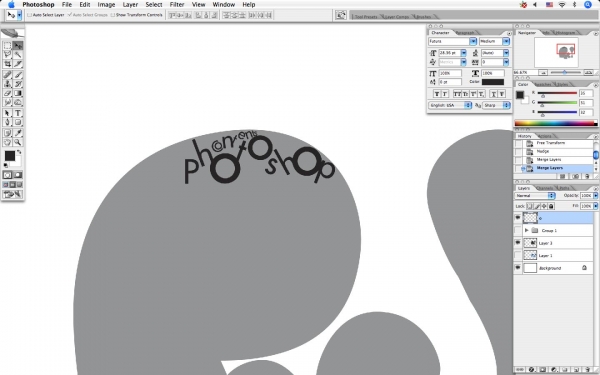600x375 pixels.
Task: Select the Dodge tool
Action: tap(18, 102)
